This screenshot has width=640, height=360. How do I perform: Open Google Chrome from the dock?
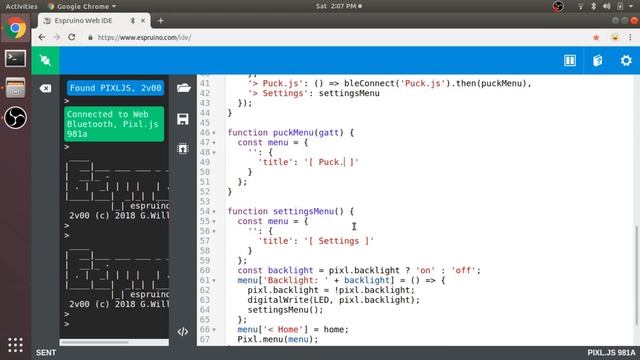pos(16,28)
